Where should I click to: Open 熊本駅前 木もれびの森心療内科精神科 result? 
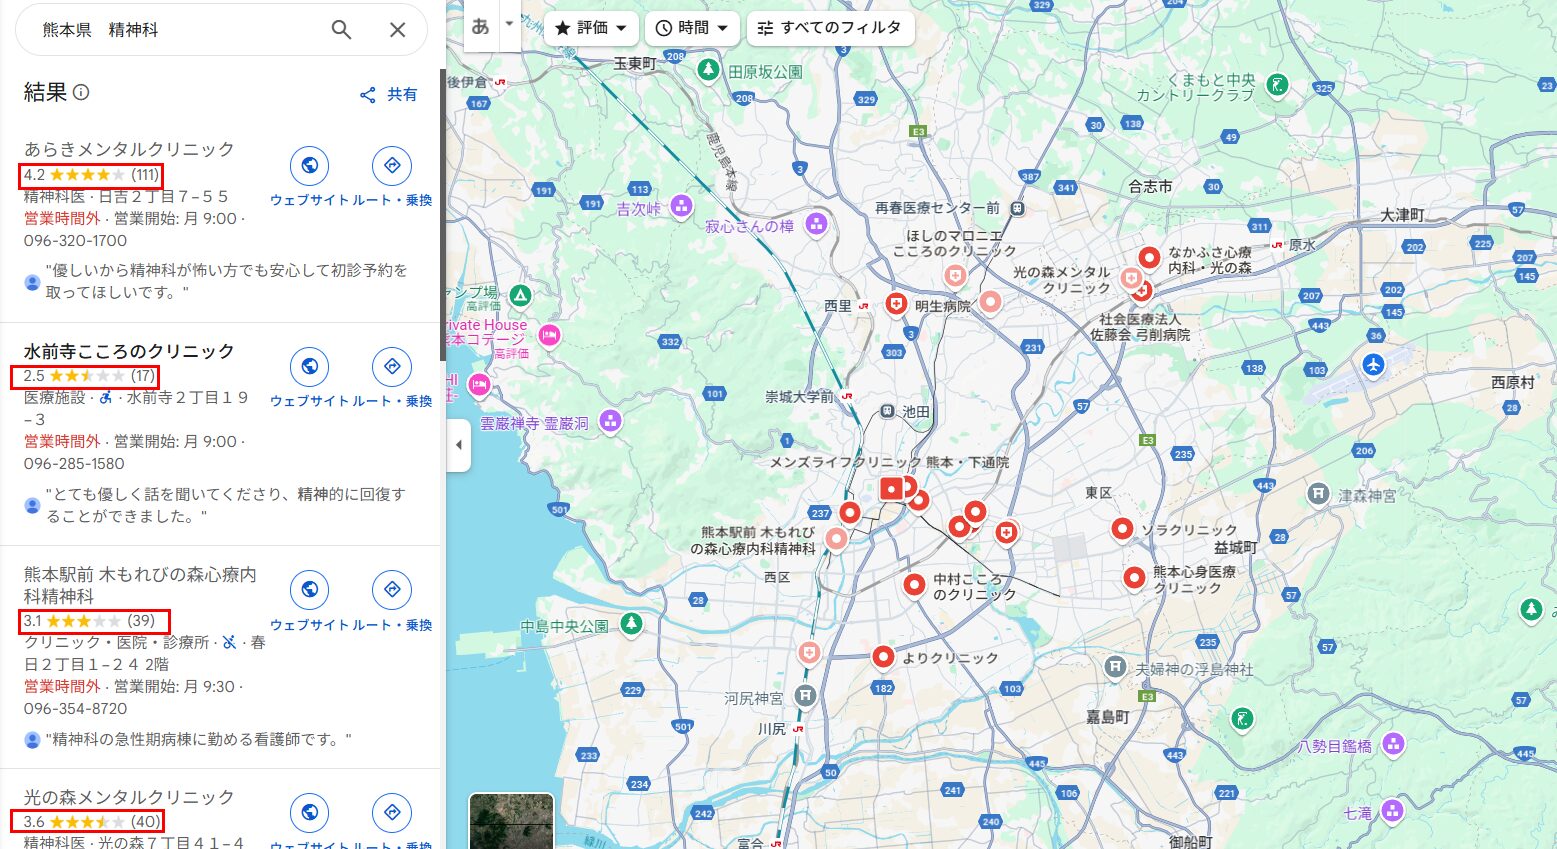coord(140,585)
